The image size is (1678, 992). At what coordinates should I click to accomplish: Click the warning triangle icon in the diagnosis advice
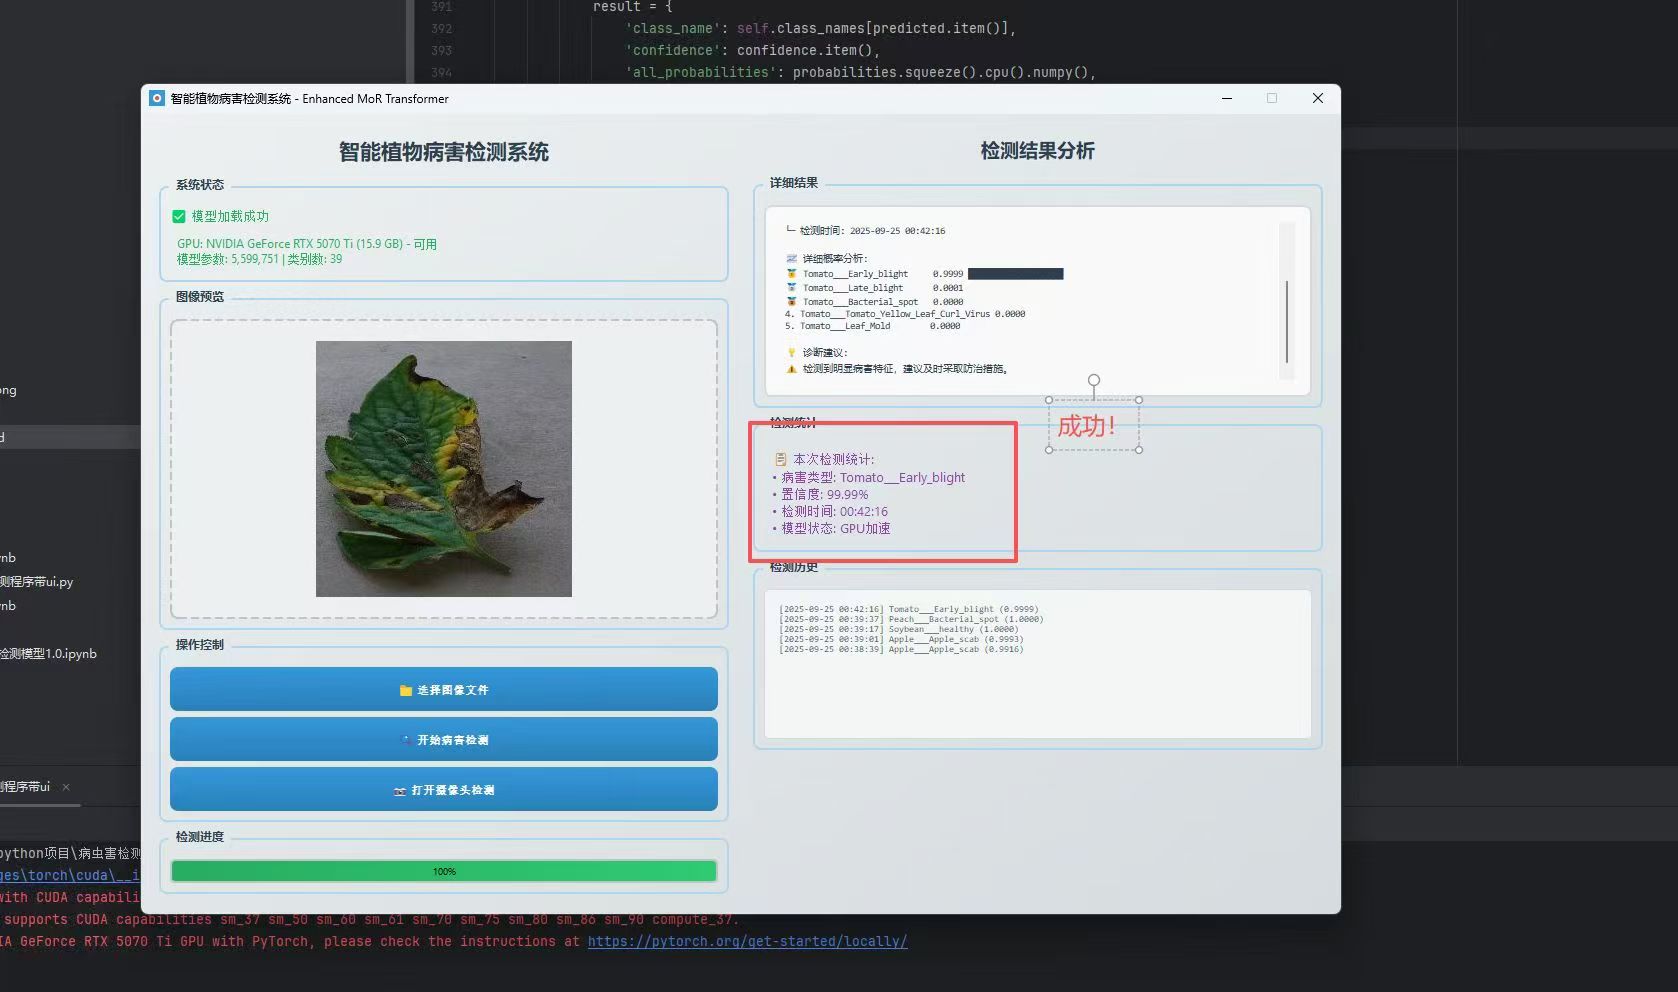[x=791, y=369]
